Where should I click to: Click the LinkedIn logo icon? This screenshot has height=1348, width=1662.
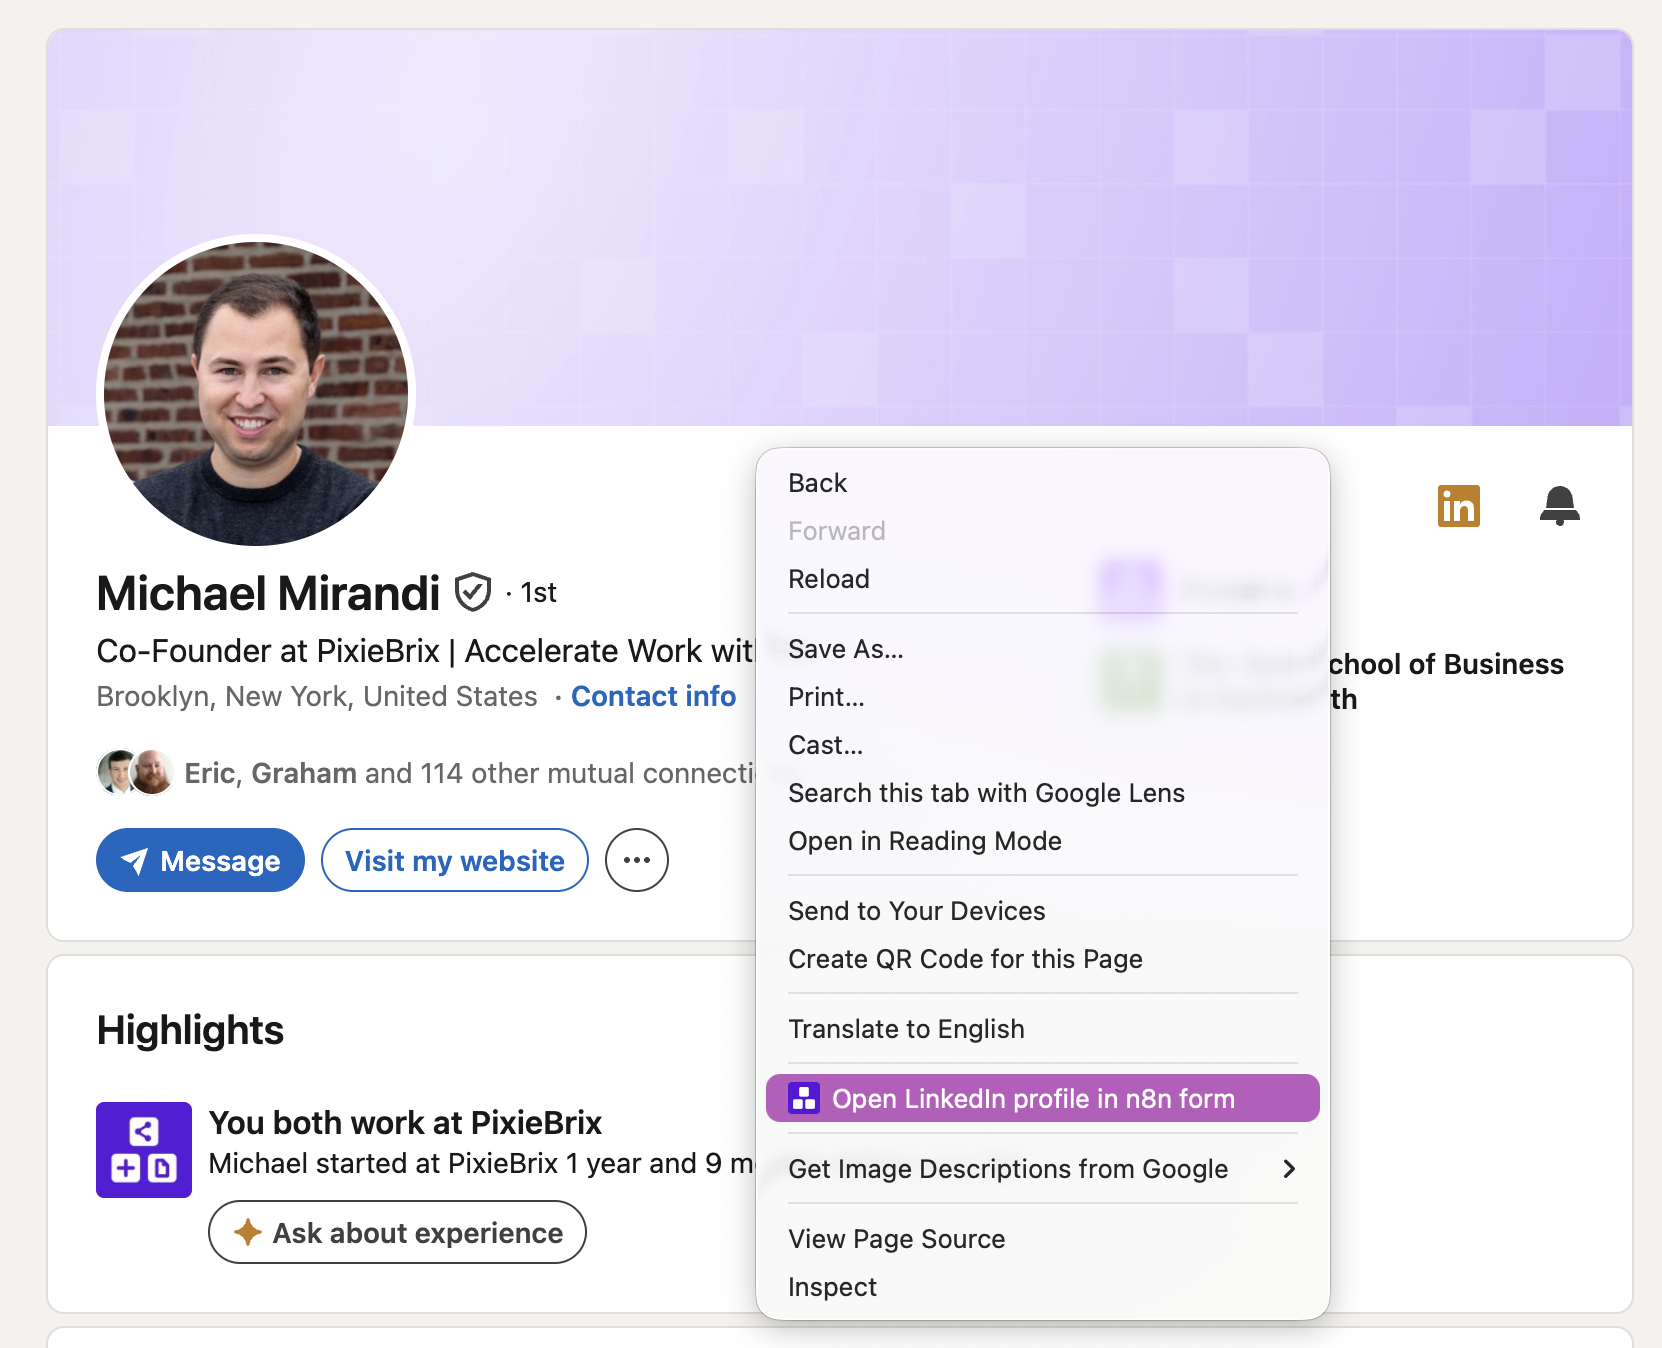1458,506
